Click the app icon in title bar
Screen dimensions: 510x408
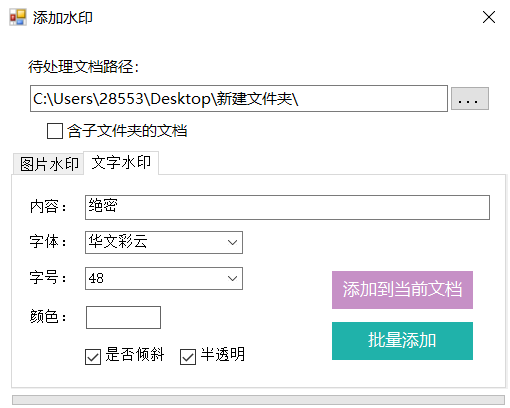click(x=18, y=17)
